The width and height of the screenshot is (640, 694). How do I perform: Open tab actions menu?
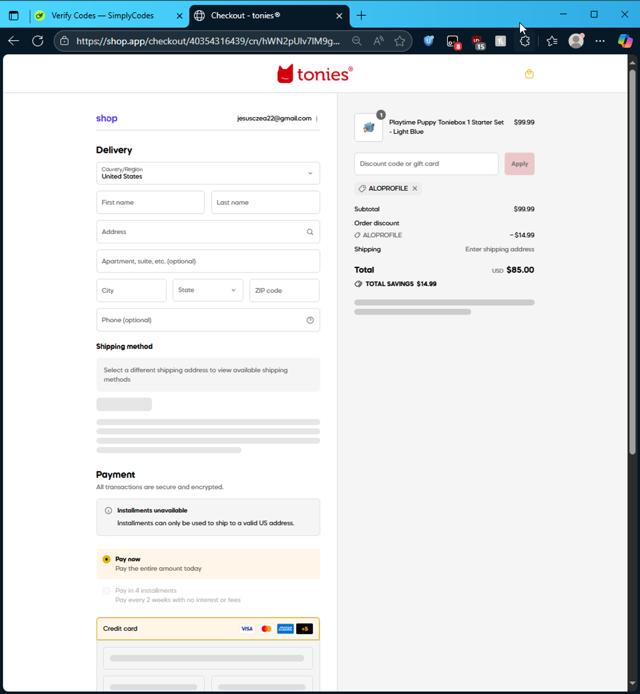[14, 15]
